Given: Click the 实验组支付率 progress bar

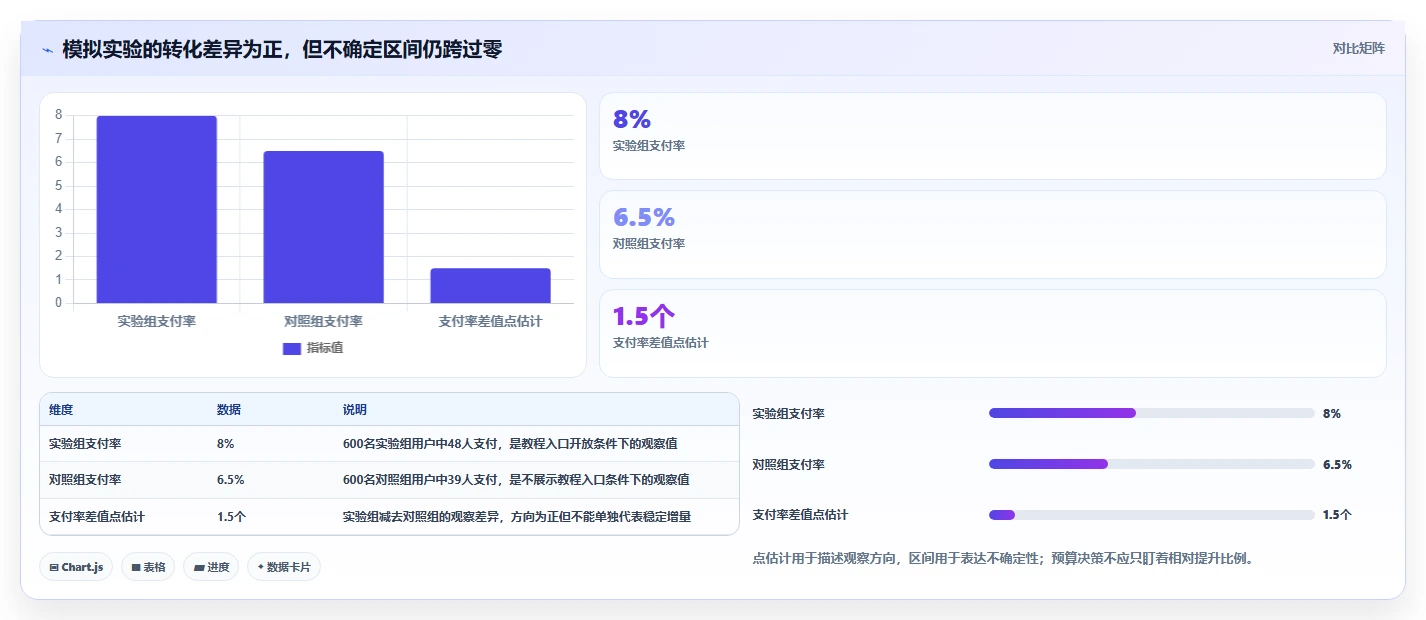Looking at the screenshot, I should [1151, 413].
